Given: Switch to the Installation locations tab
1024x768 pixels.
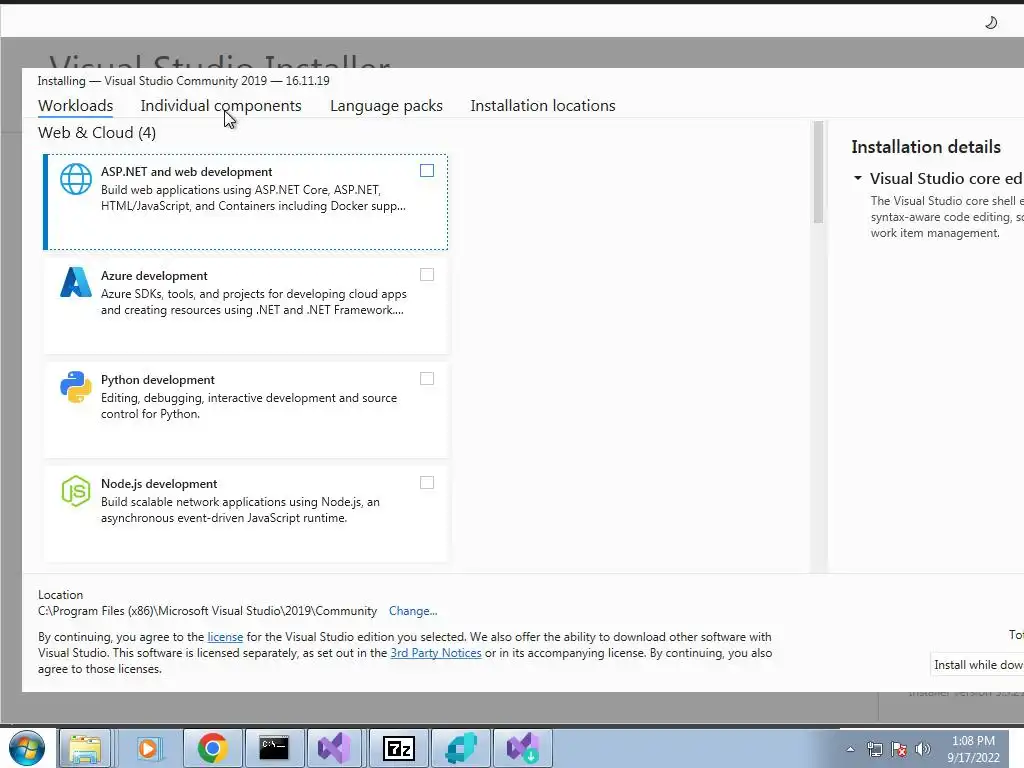Looking at the screenshot, I should 543,106.
